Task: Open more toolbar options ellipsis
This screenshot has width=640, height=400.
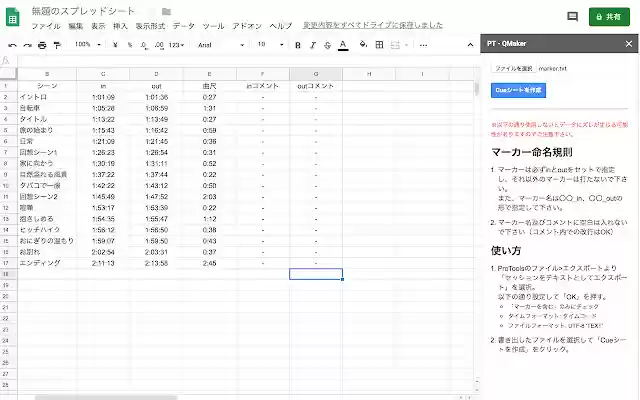Action: point(423,45)
